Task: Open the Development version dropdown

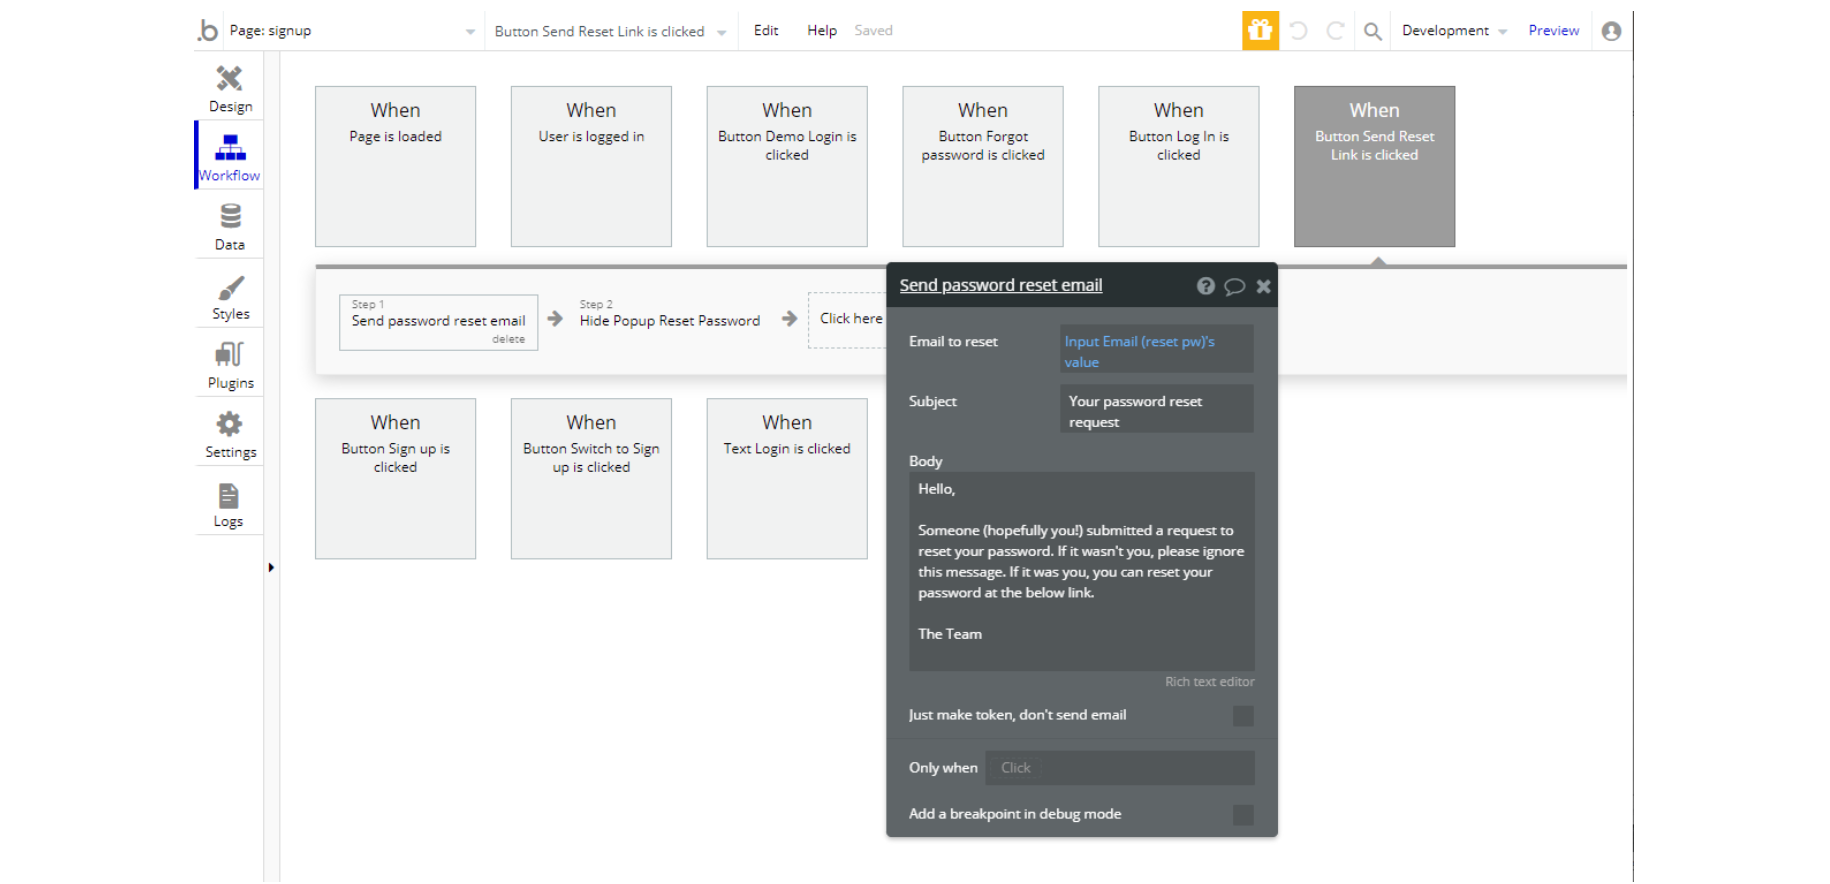Action: [x=1453, y=31]
